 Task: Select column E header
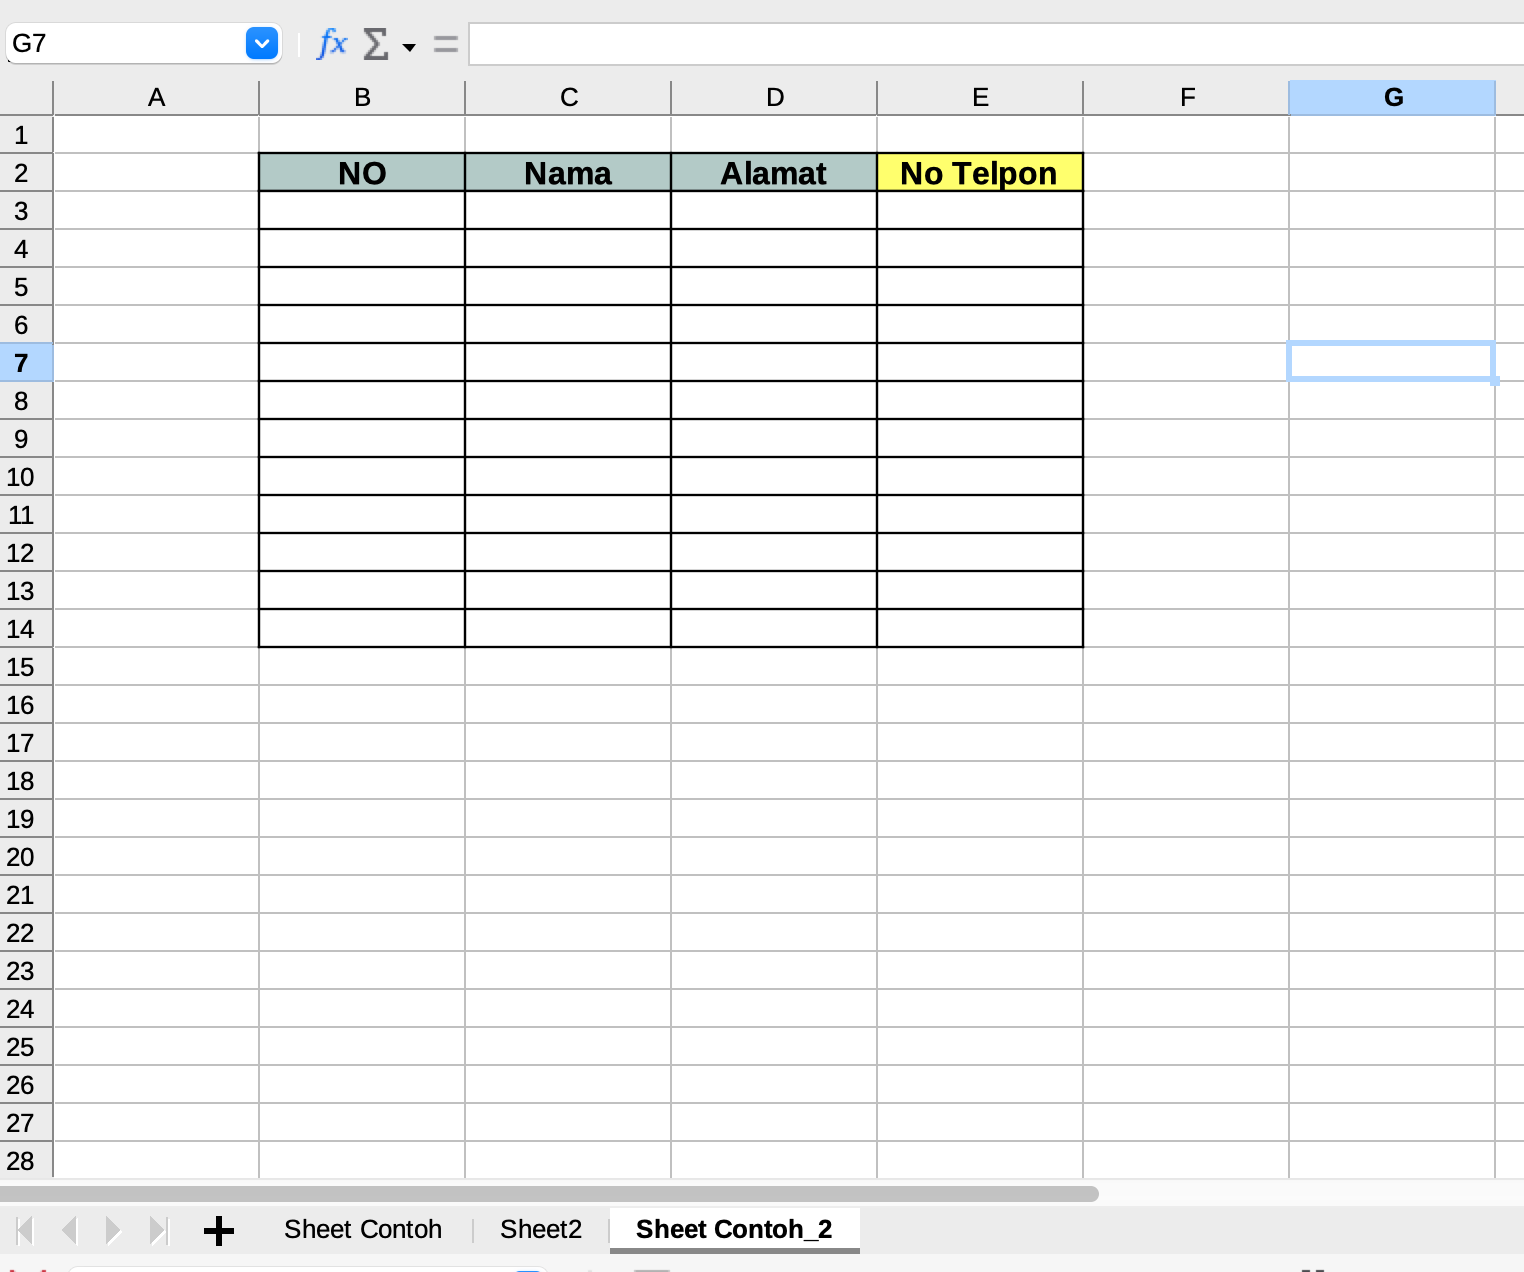click(980, 98)
